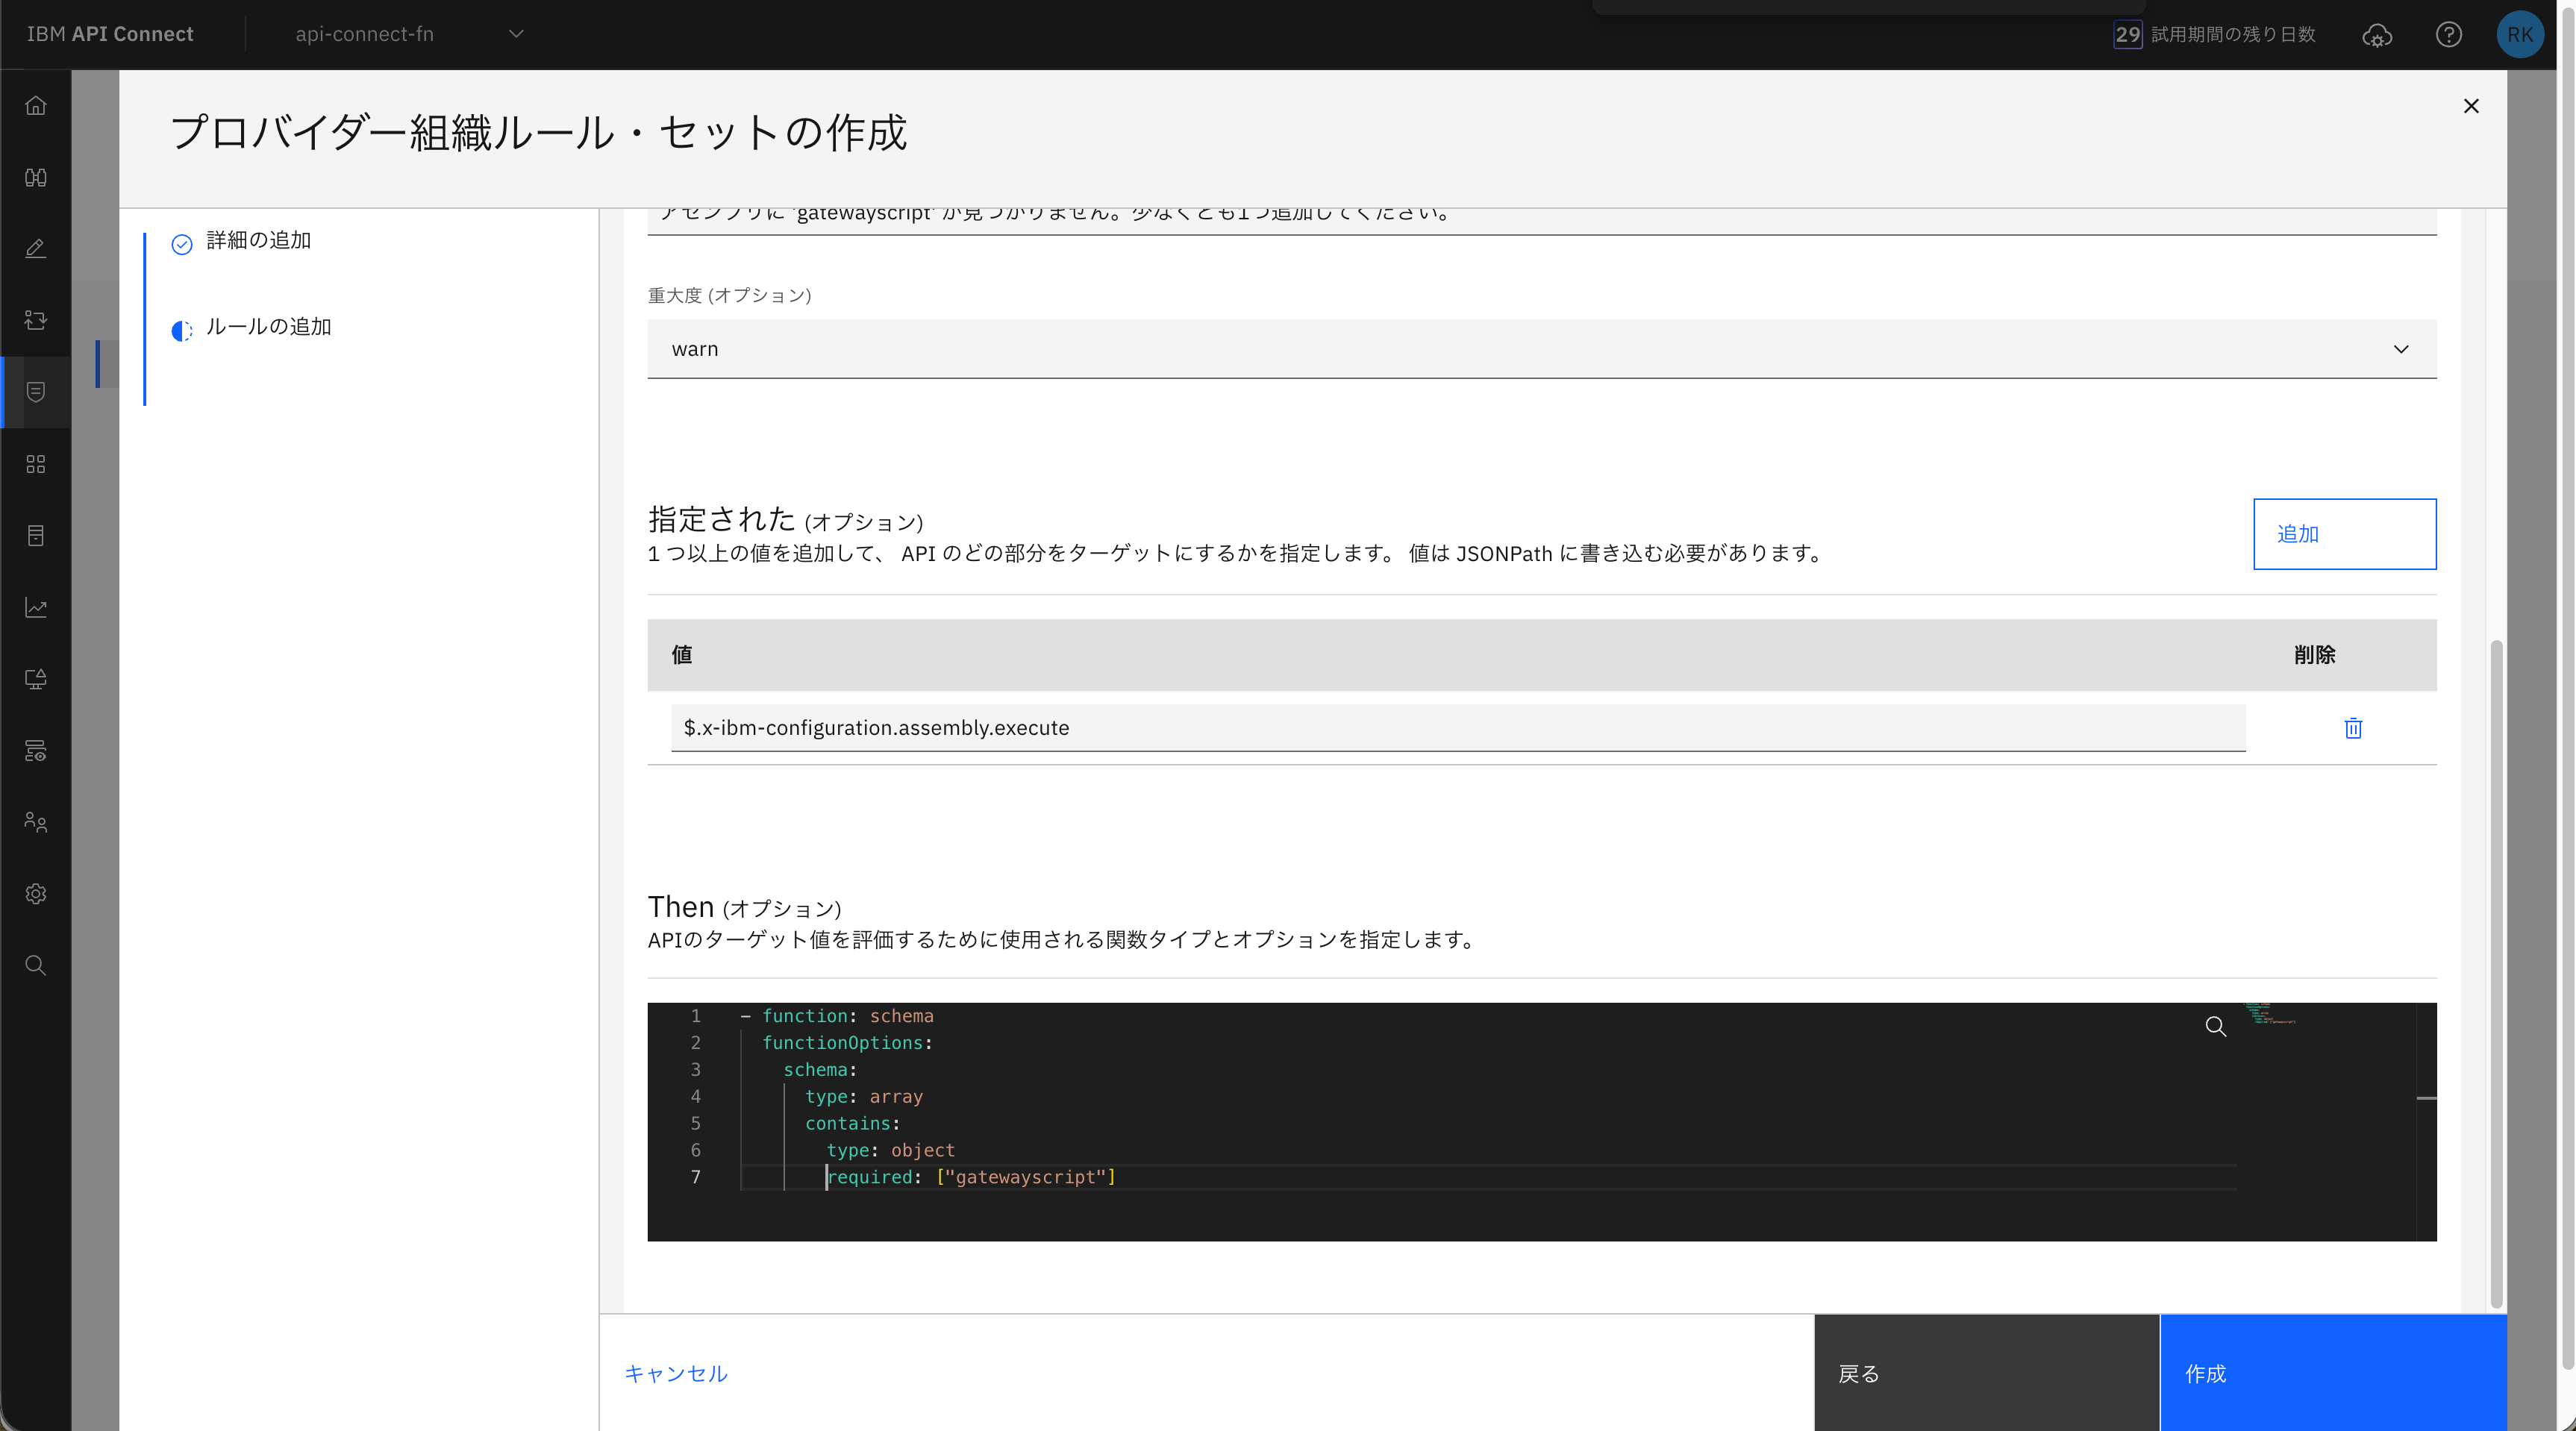Click the $.x-ibm-configuration.assembly.execute input field
Viewport: 2576px width, 1431px height.
(x=1457, y=728)
